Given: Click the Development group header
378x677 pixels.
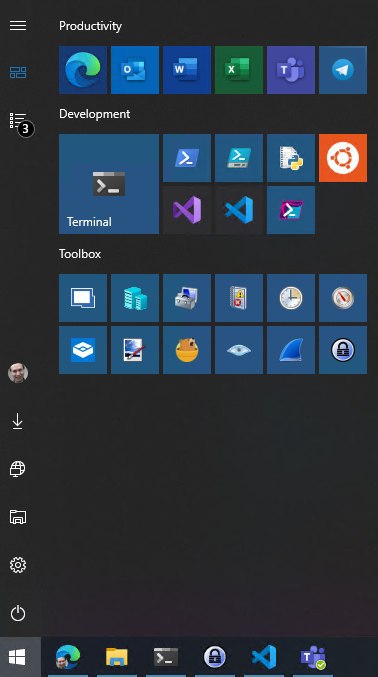Looking at the screenshot, I should [95, 114].
